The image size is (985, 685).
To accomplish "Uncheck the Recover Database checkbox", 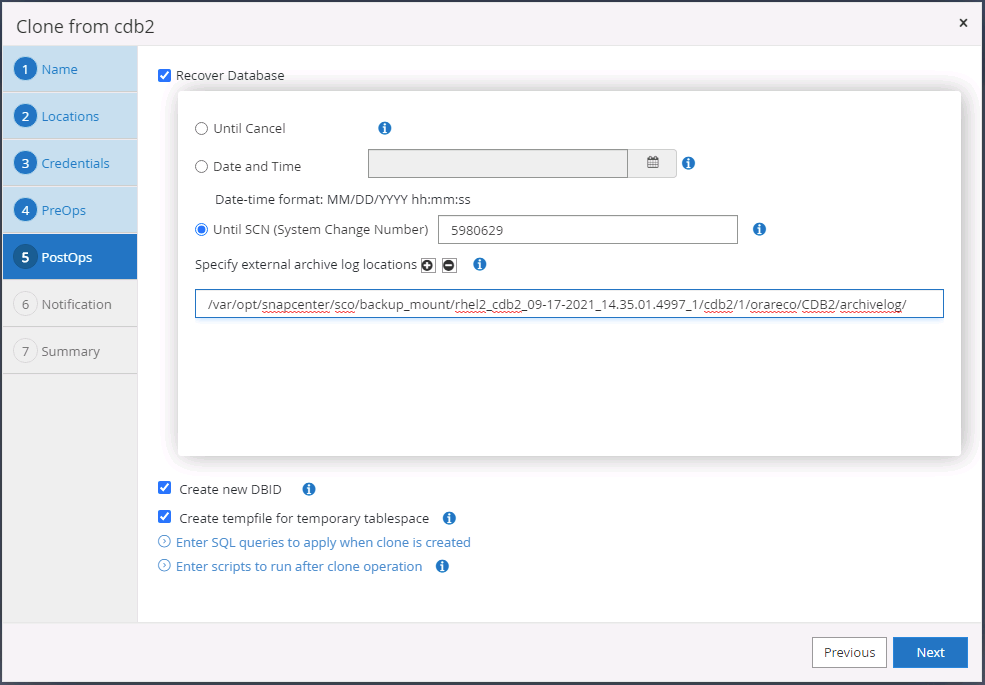I will click(165, 75).
